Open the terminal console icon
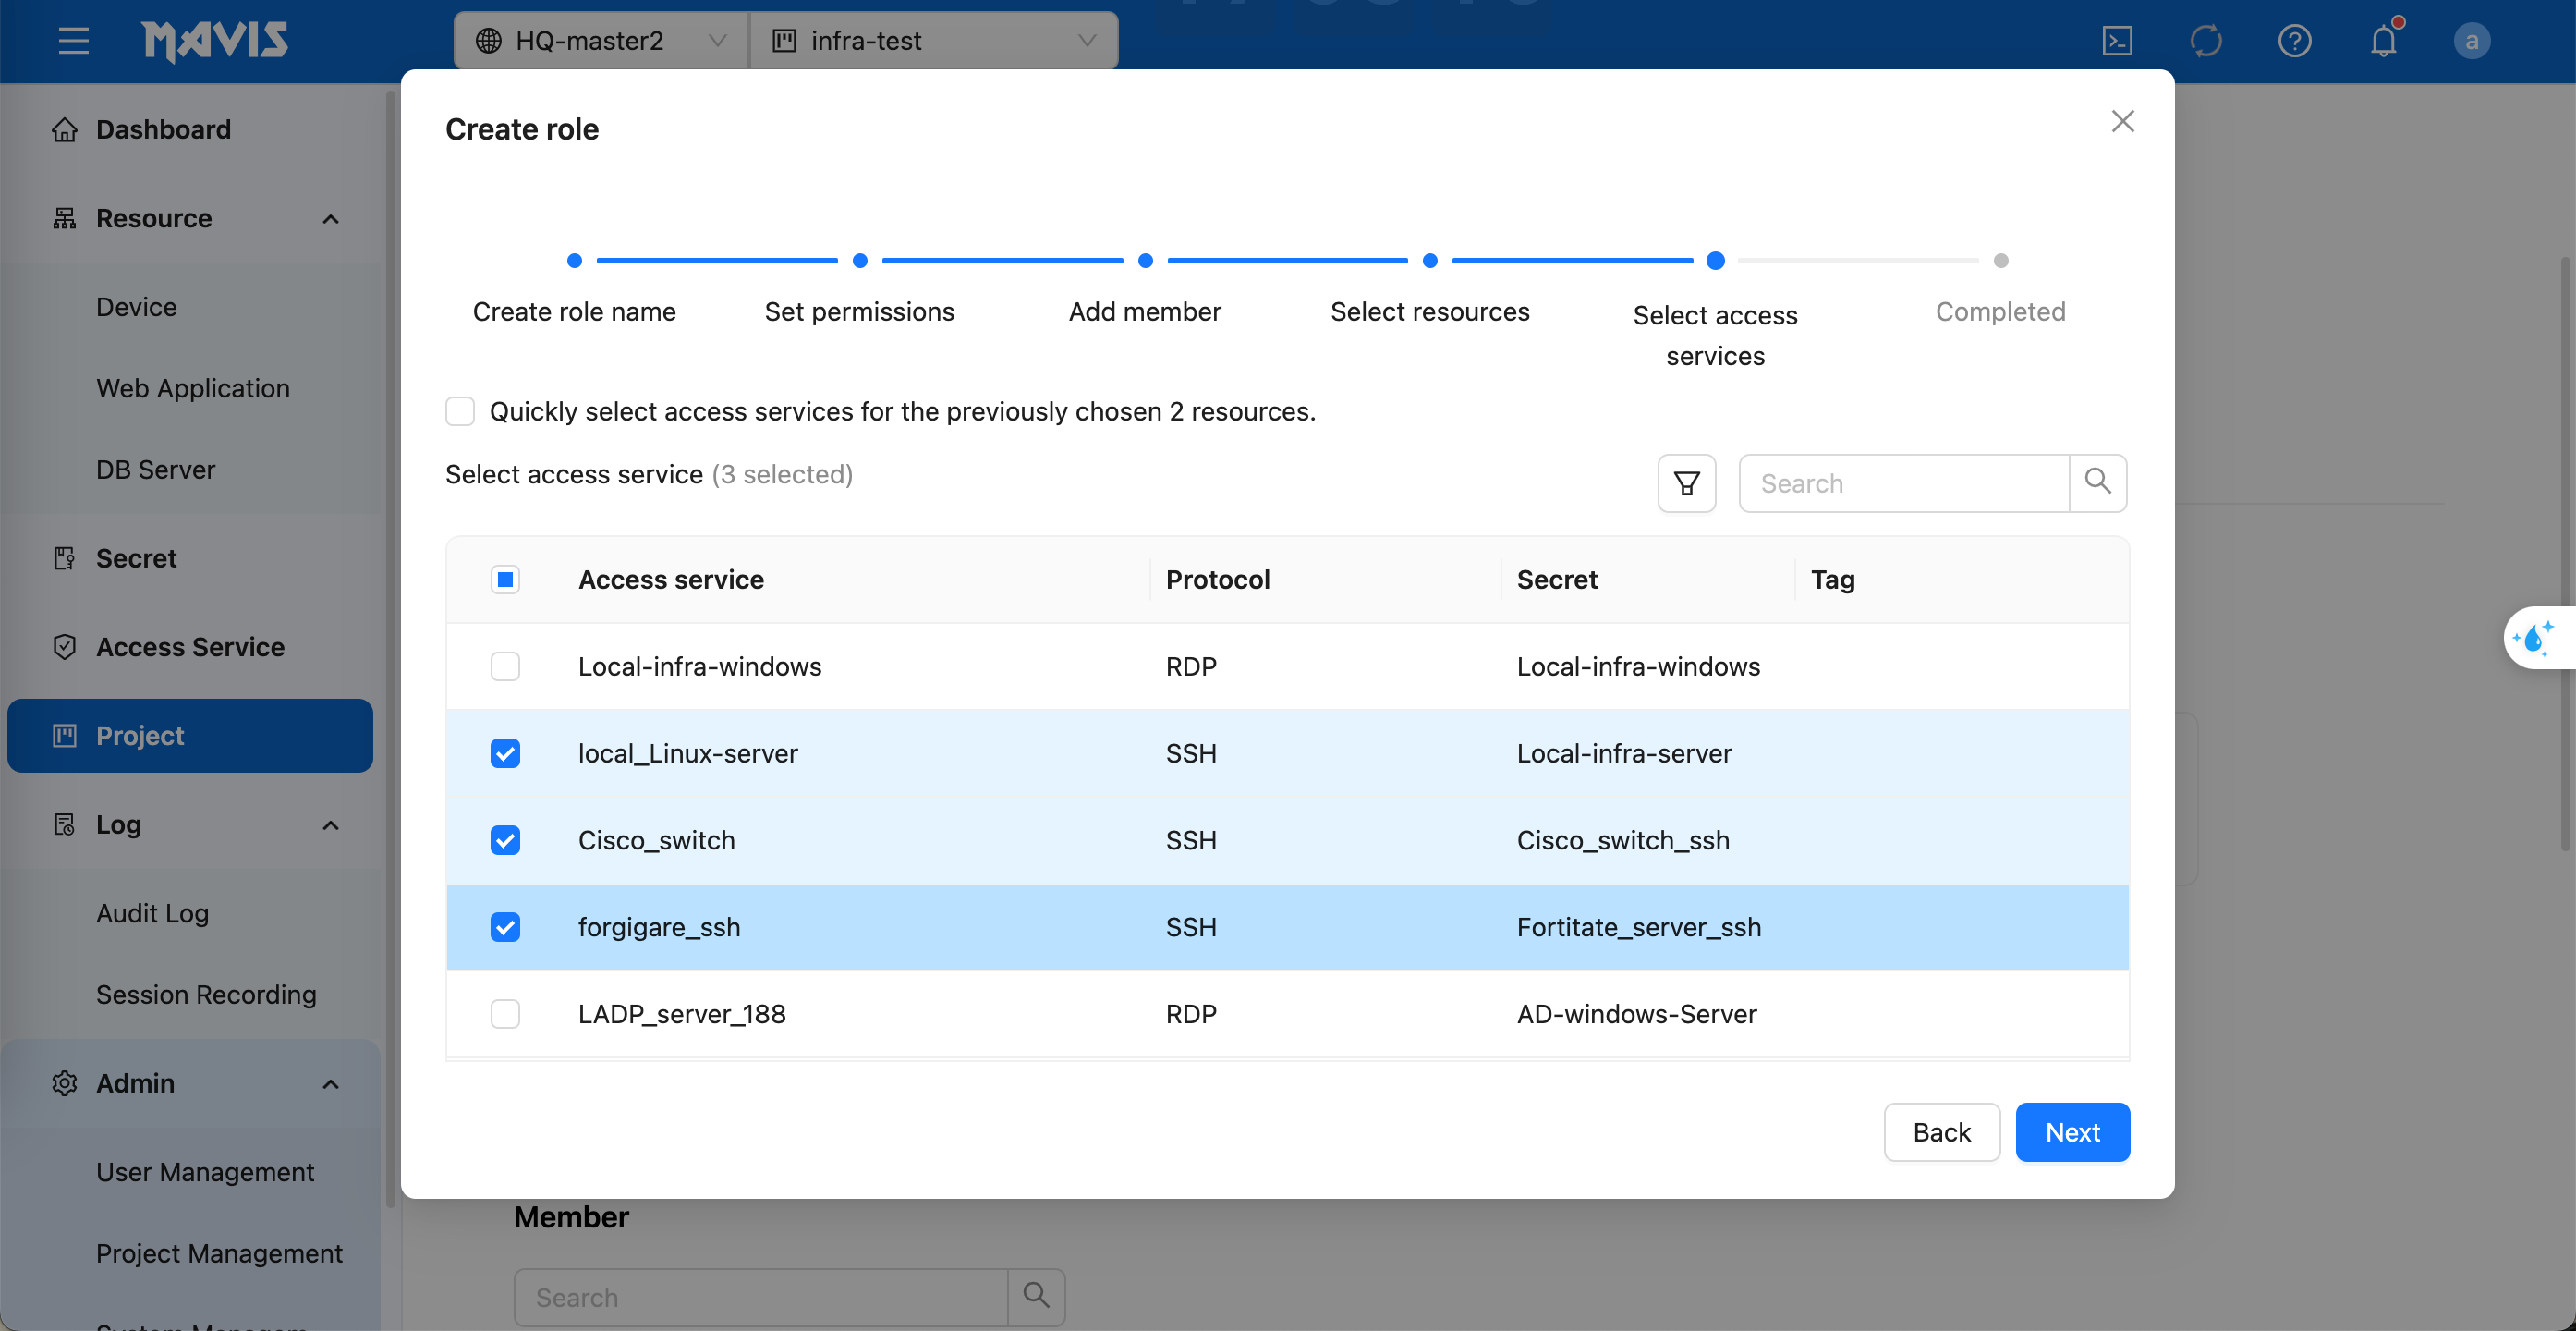Screen dimensions: 2576x1331 pos(2117,41)
